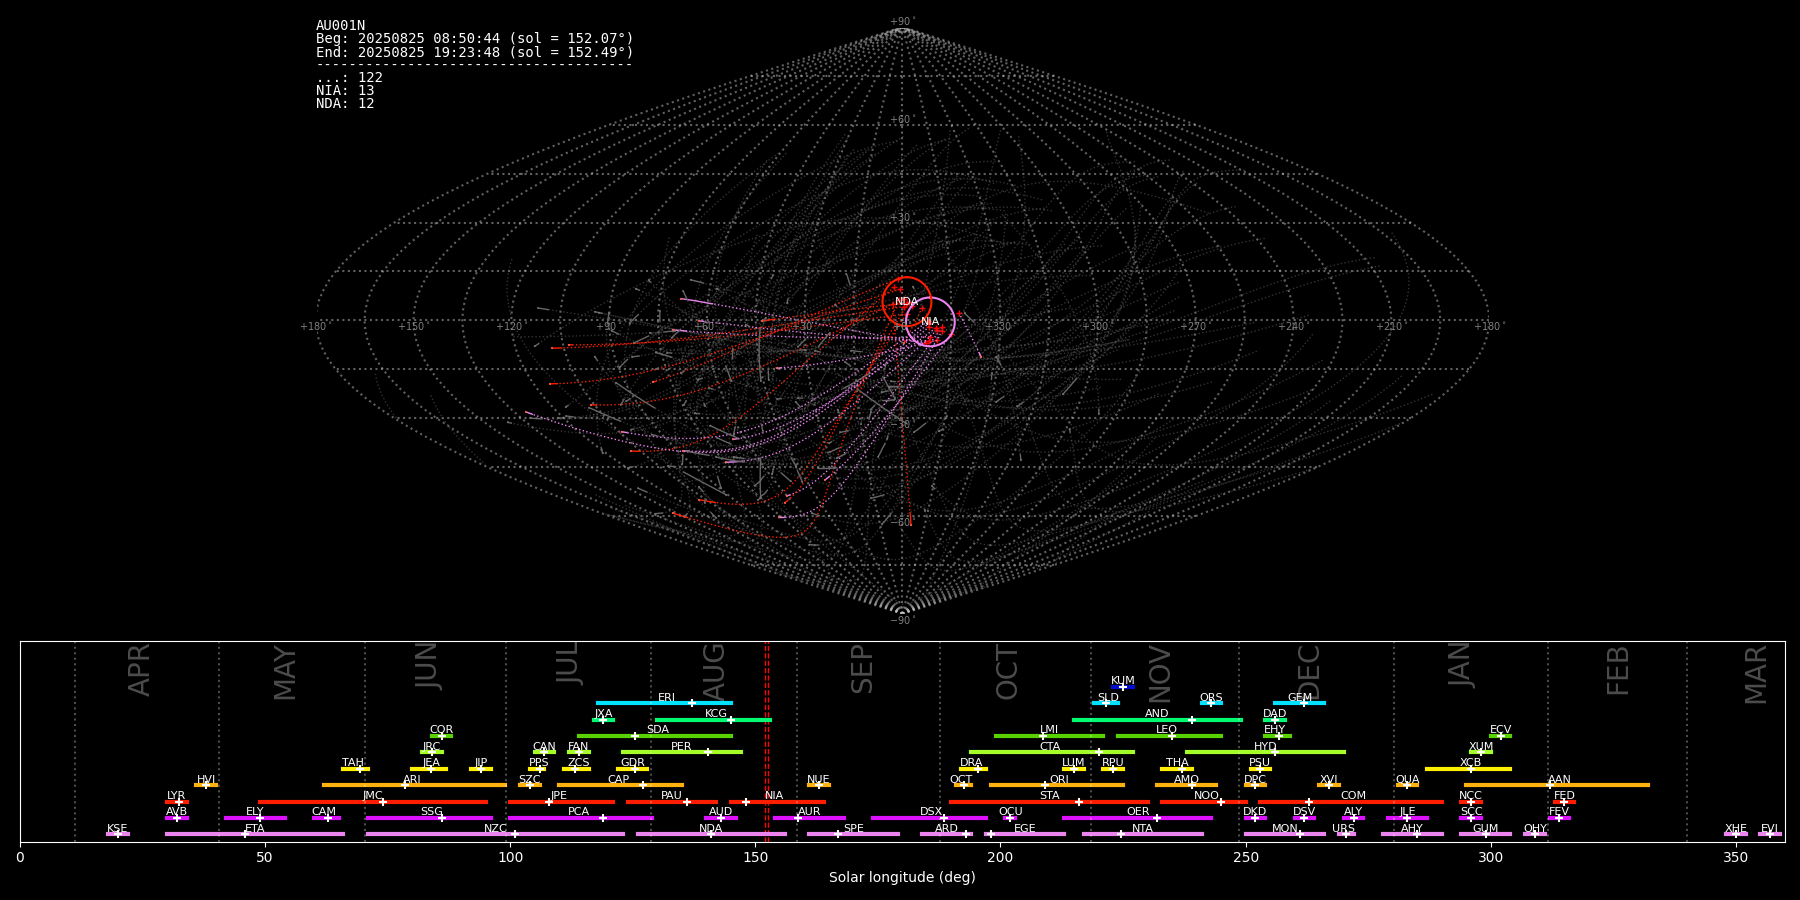Select the station code AU001N in header

[x=341, y=26]
